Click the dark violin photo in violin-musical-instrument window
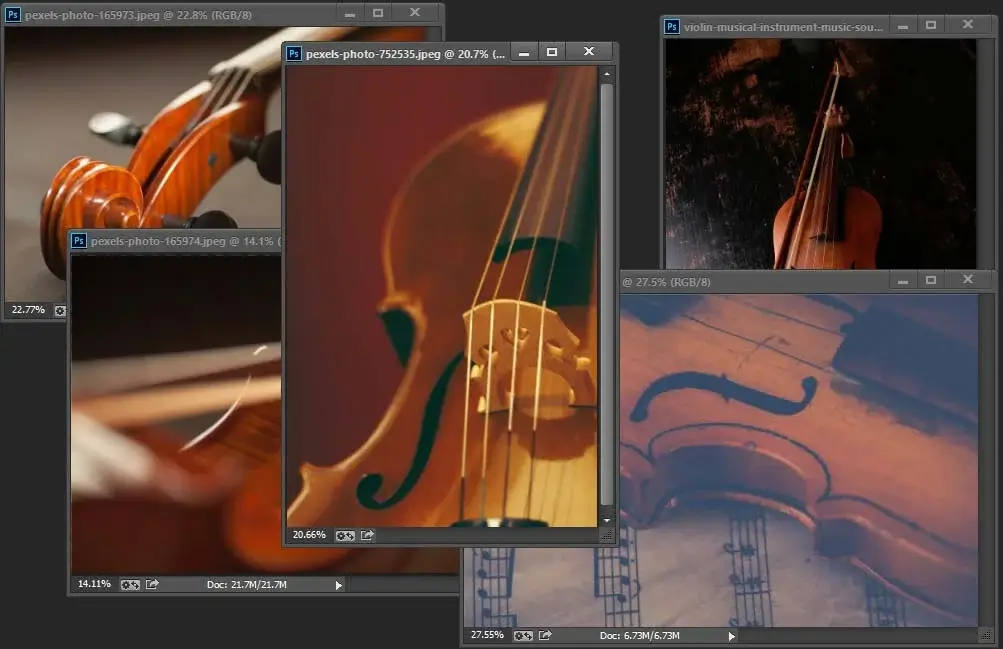Viewport: 1003px width, 649px height. click(x=821, y=153)
